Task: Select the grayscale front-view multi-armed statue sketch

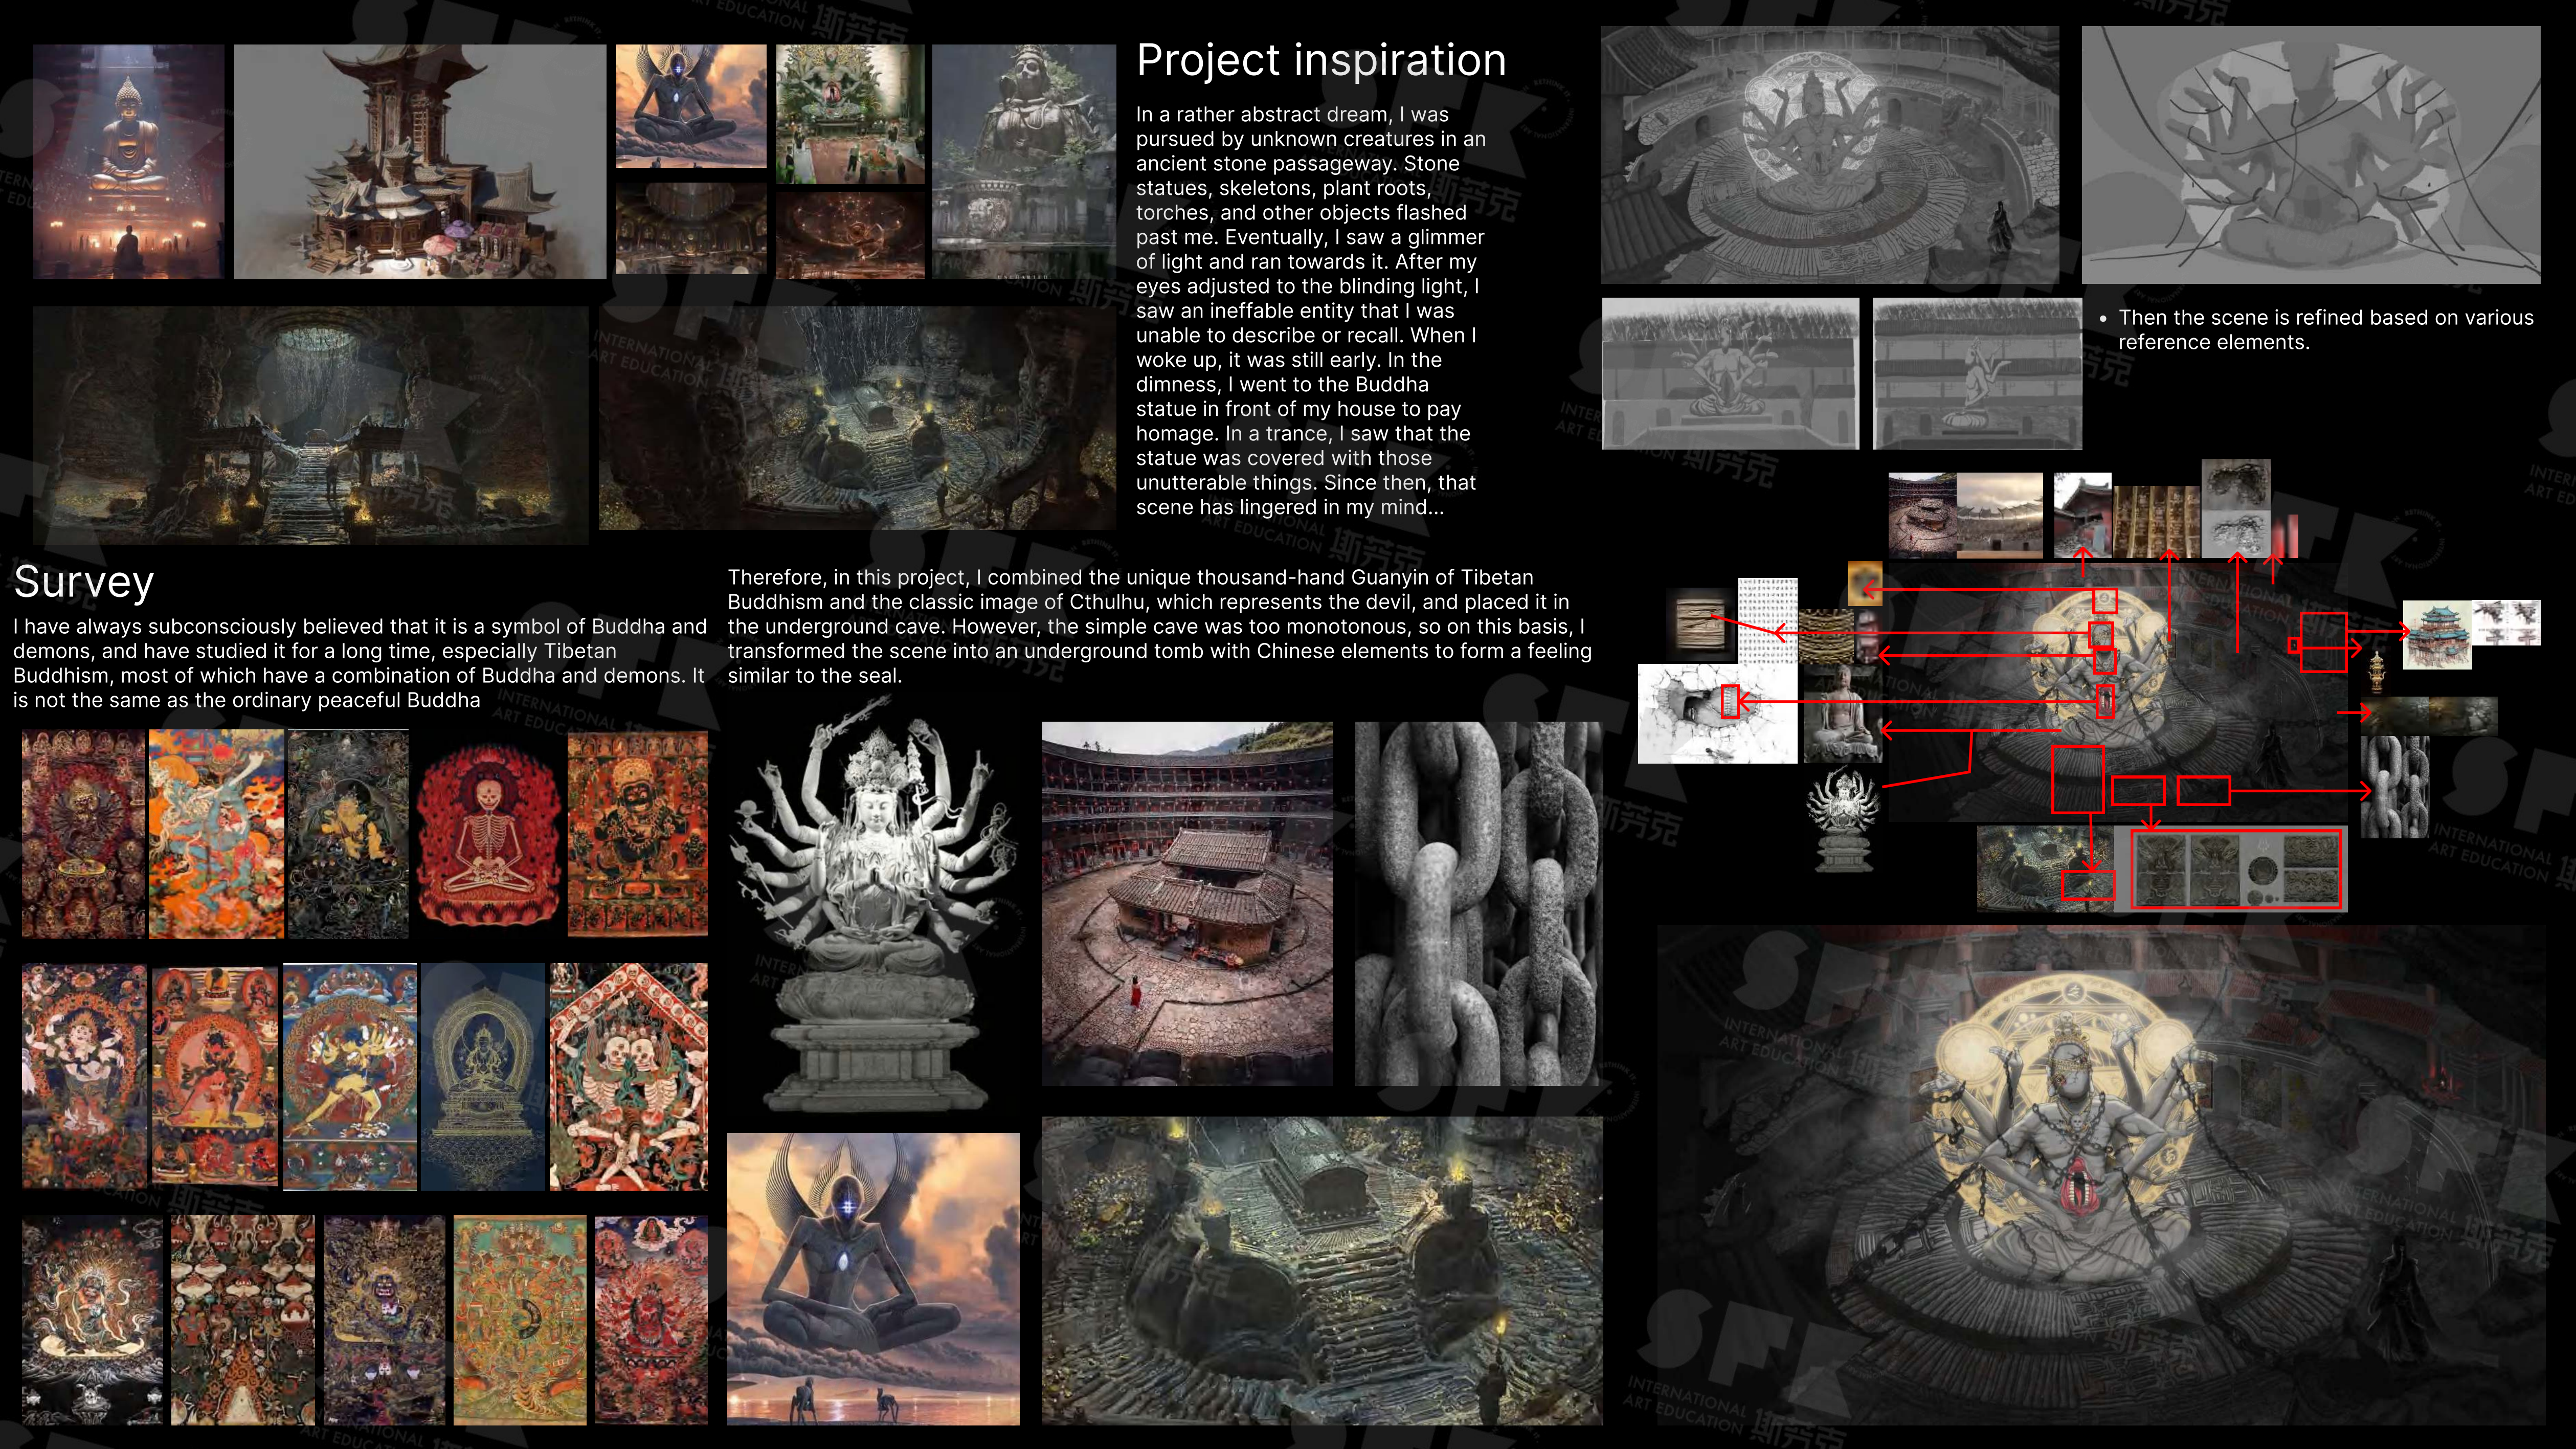Action: click(x=1730, y=373)
